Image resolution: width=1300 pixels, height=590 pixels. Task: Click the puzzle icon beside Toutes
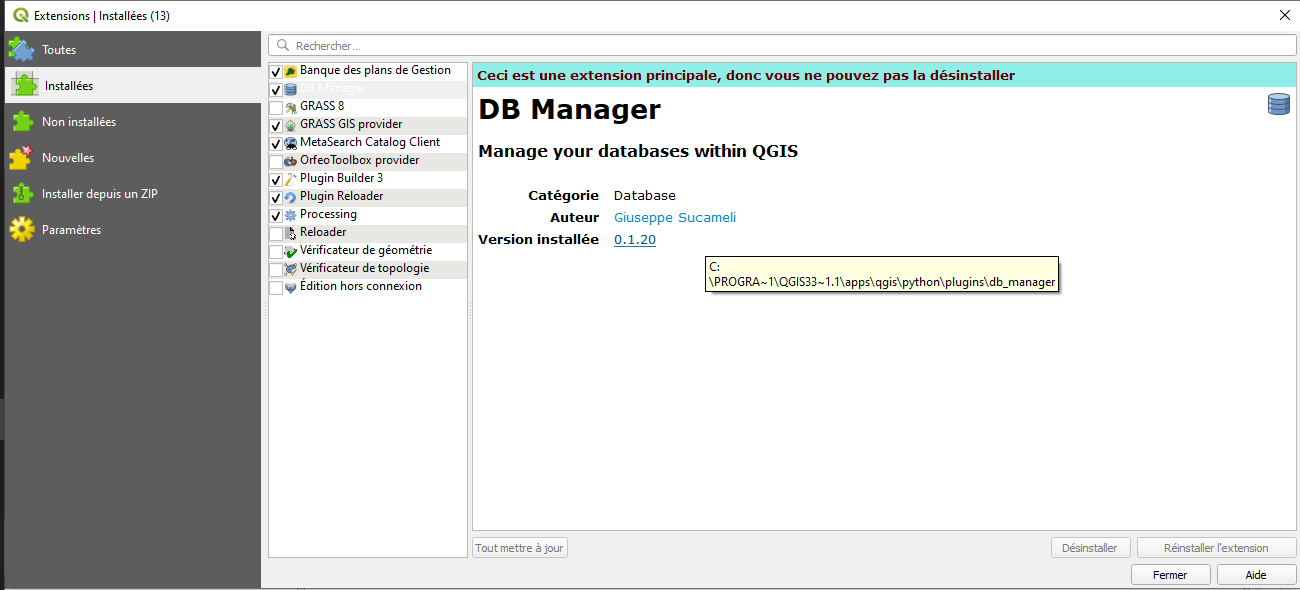tap(21, 49)
